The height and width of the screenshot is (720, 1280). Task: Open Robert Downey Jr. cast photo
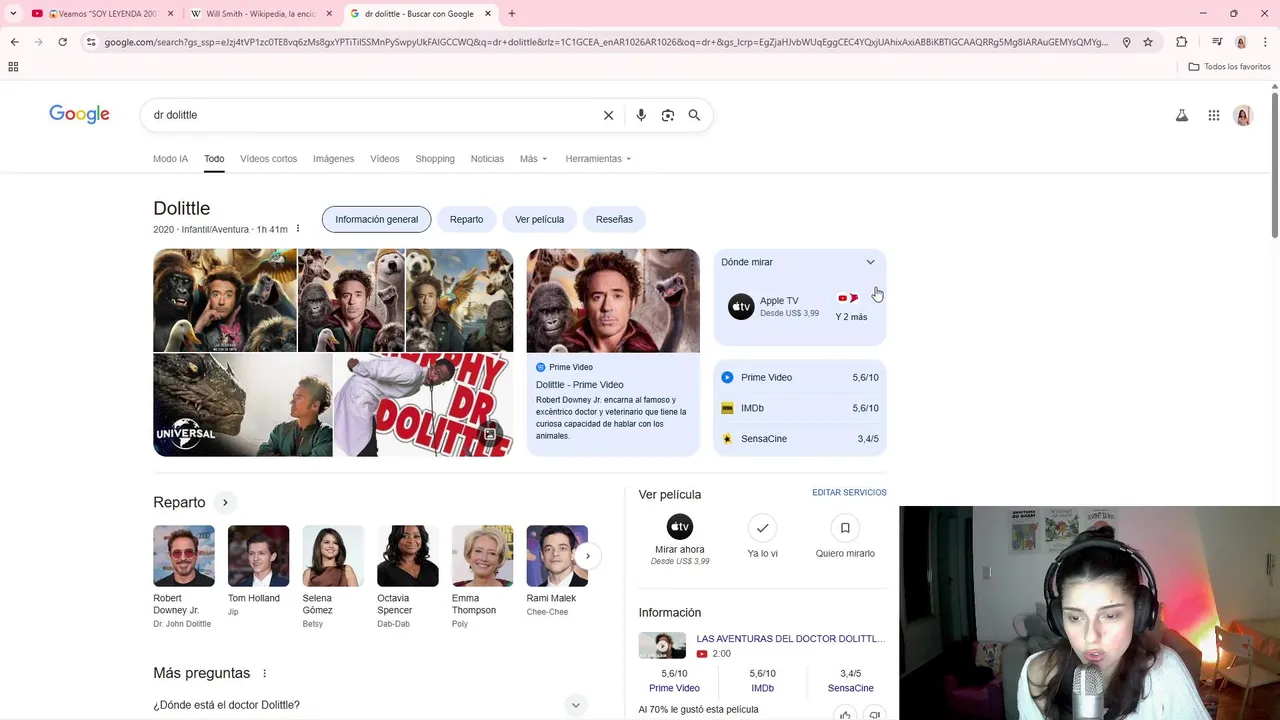tap(184, 556)
